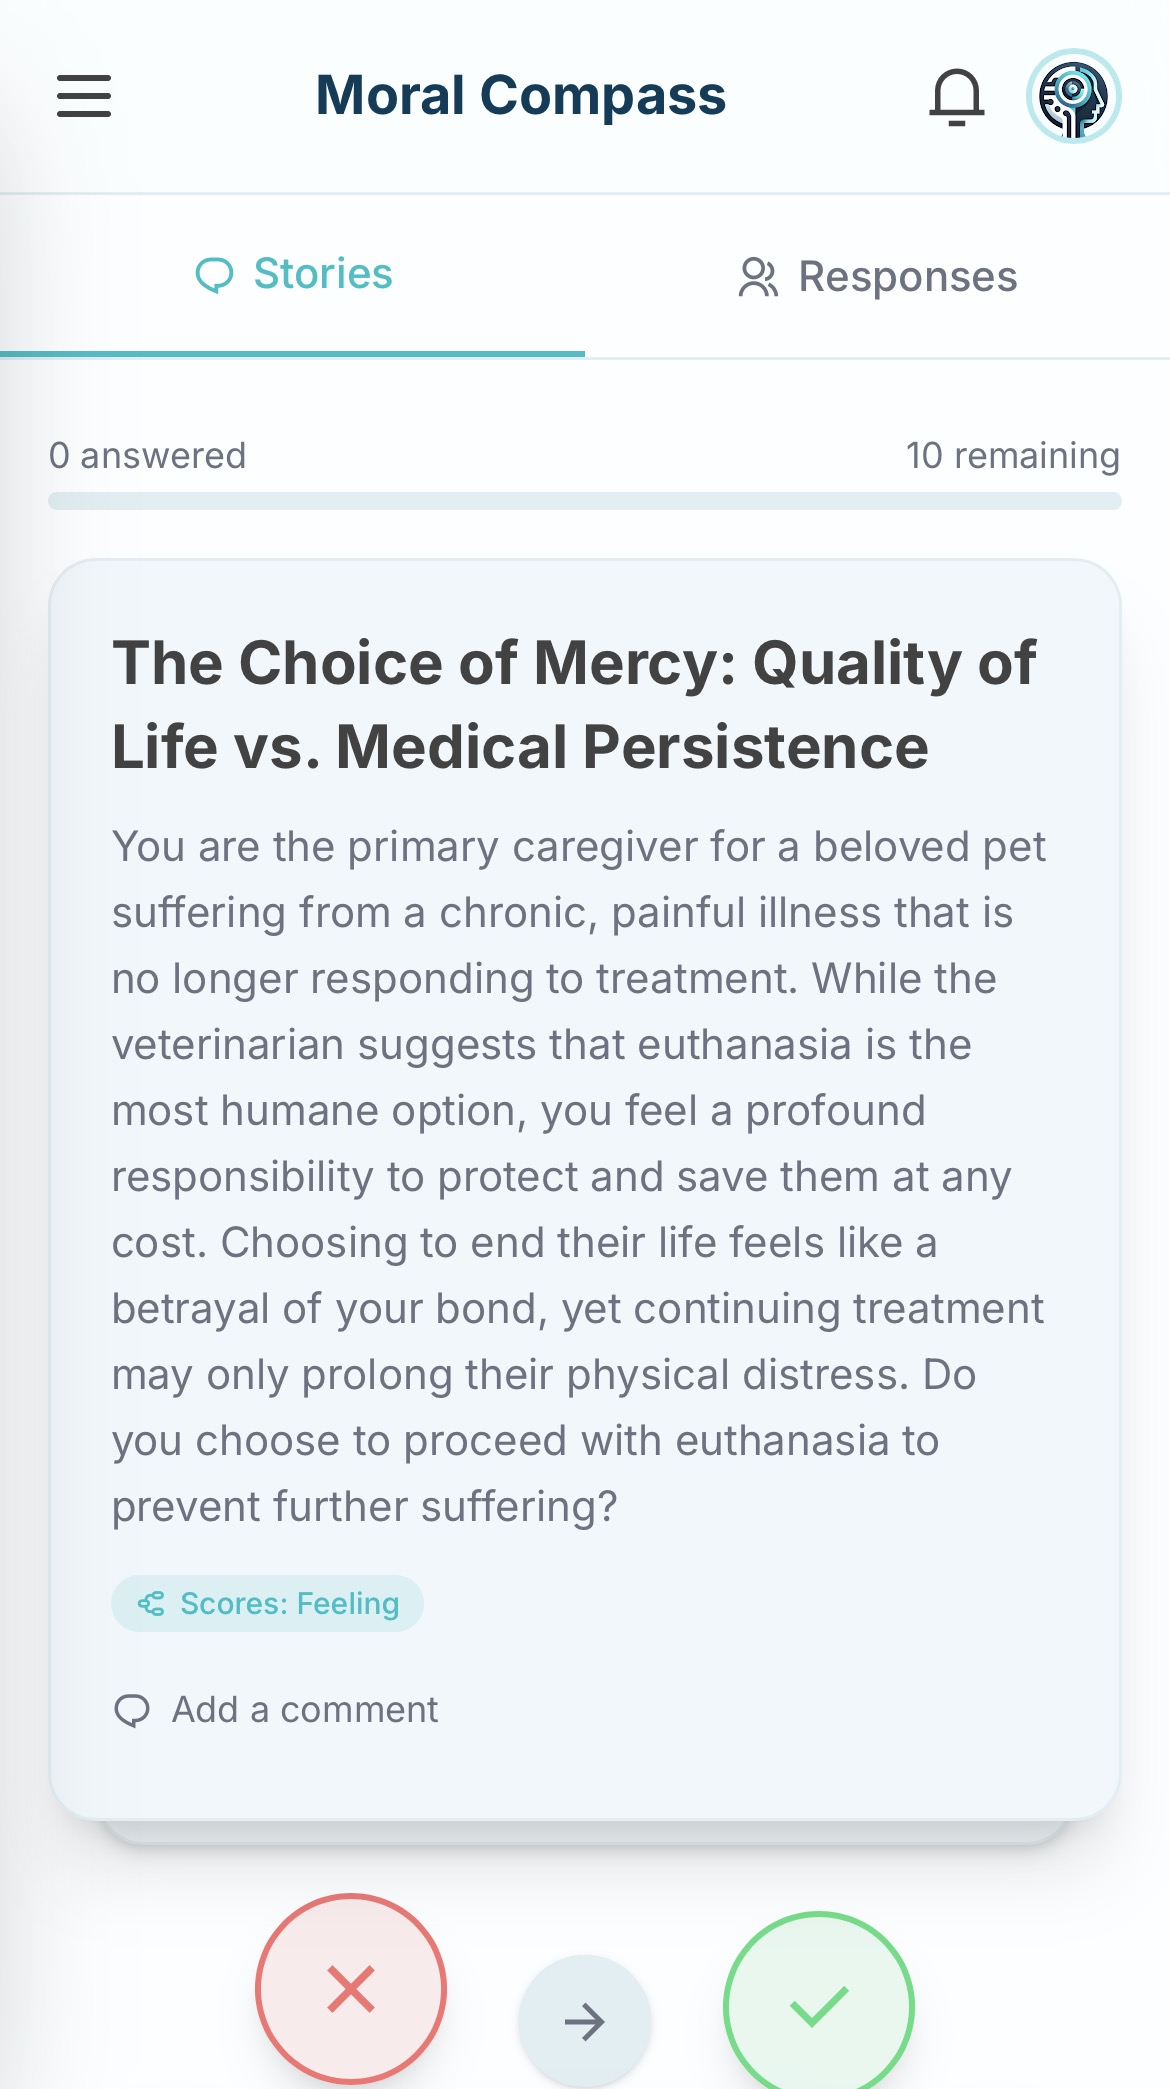Image resolution: width=1170 pixels, height=2089 pixels.
Task: Click the Moral Compass app title
Action: coord(520,96)
